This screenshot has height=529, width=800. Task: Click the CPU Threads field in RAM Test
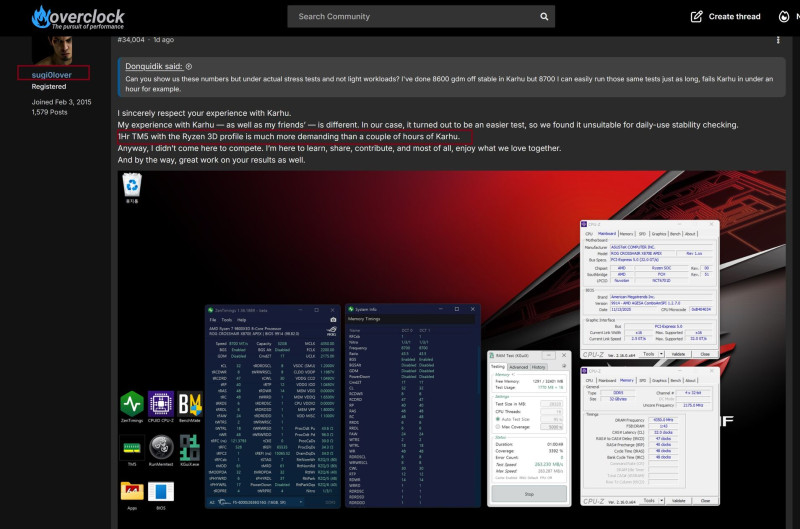coord(552,411)
